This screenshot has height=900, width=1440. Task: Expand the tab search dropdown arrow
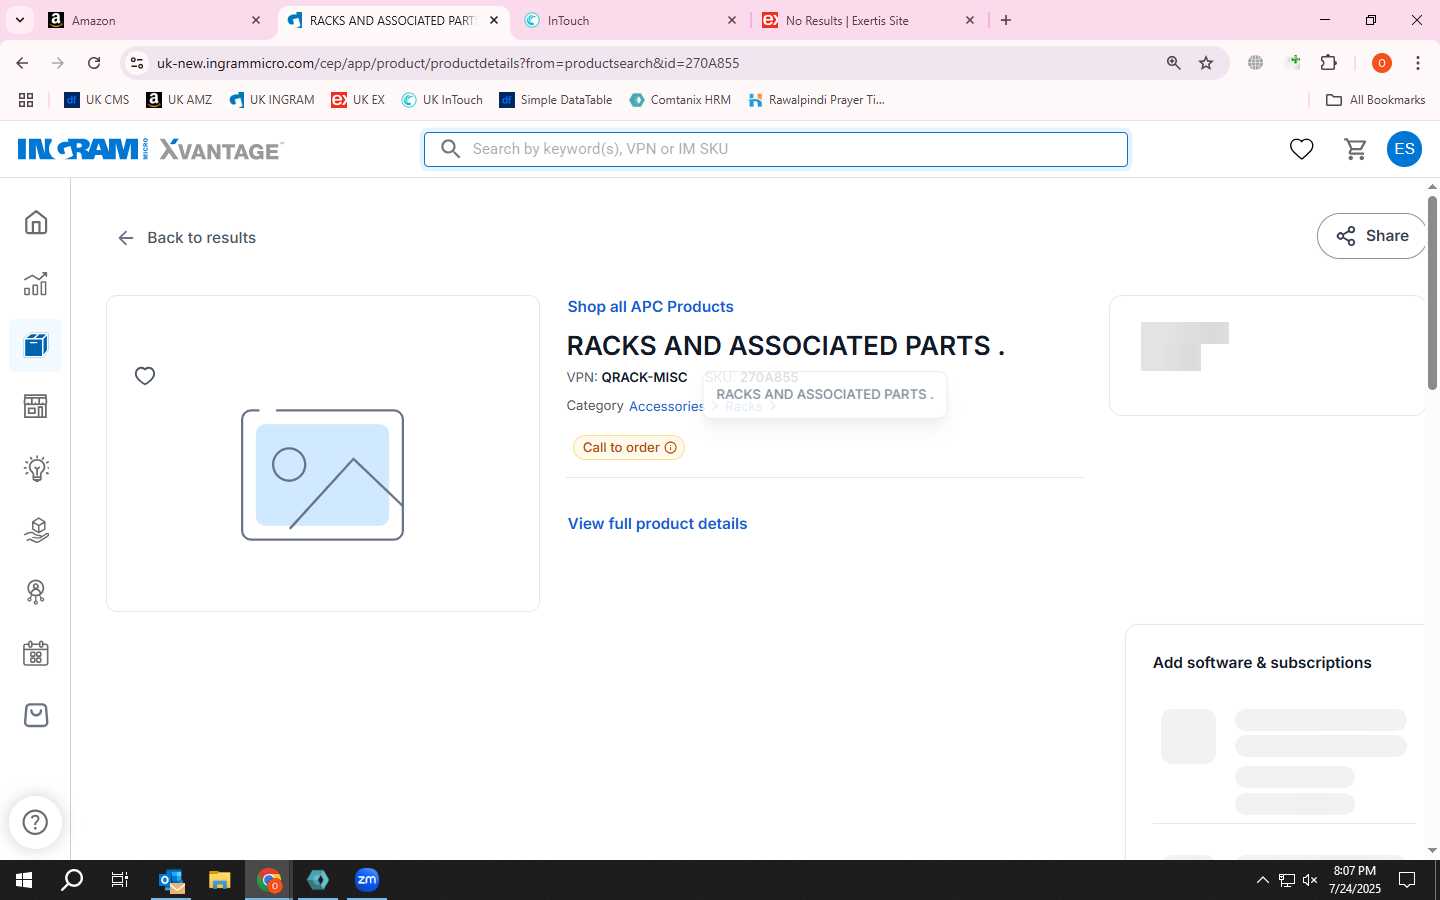coord(19,20)
